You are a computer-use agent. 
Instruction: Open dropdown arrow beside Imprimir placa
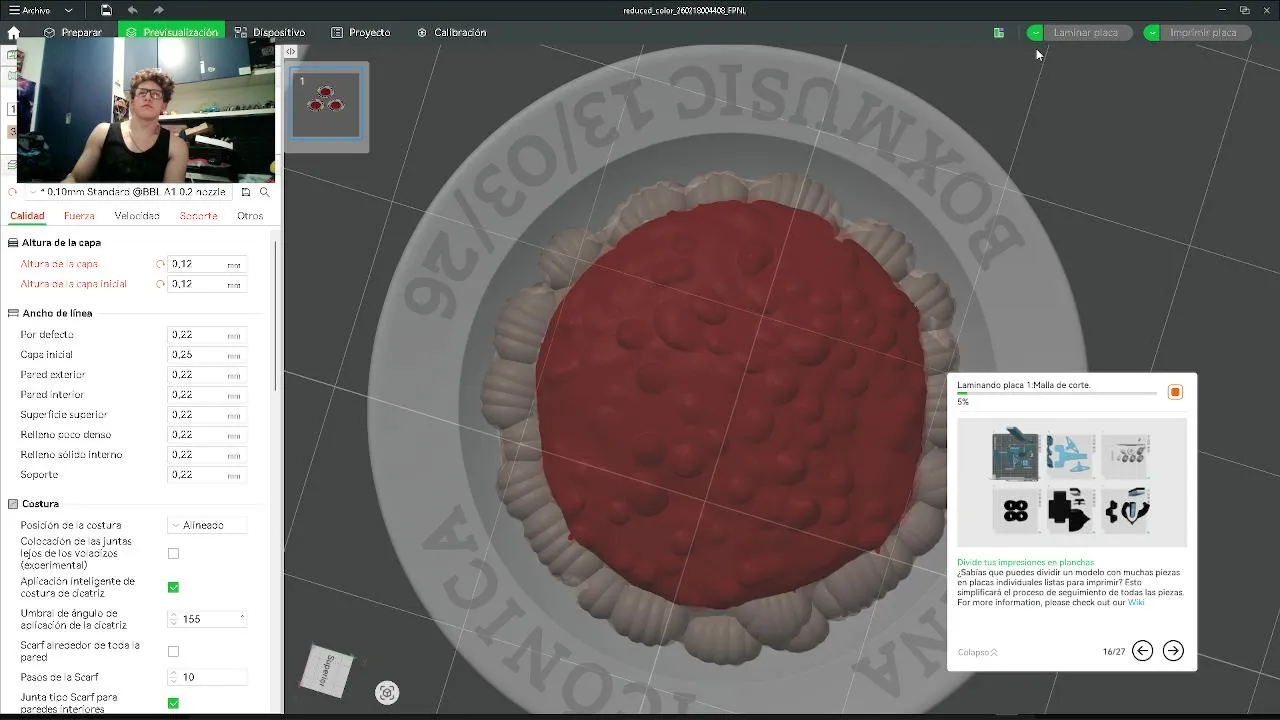pos(1152,33)
